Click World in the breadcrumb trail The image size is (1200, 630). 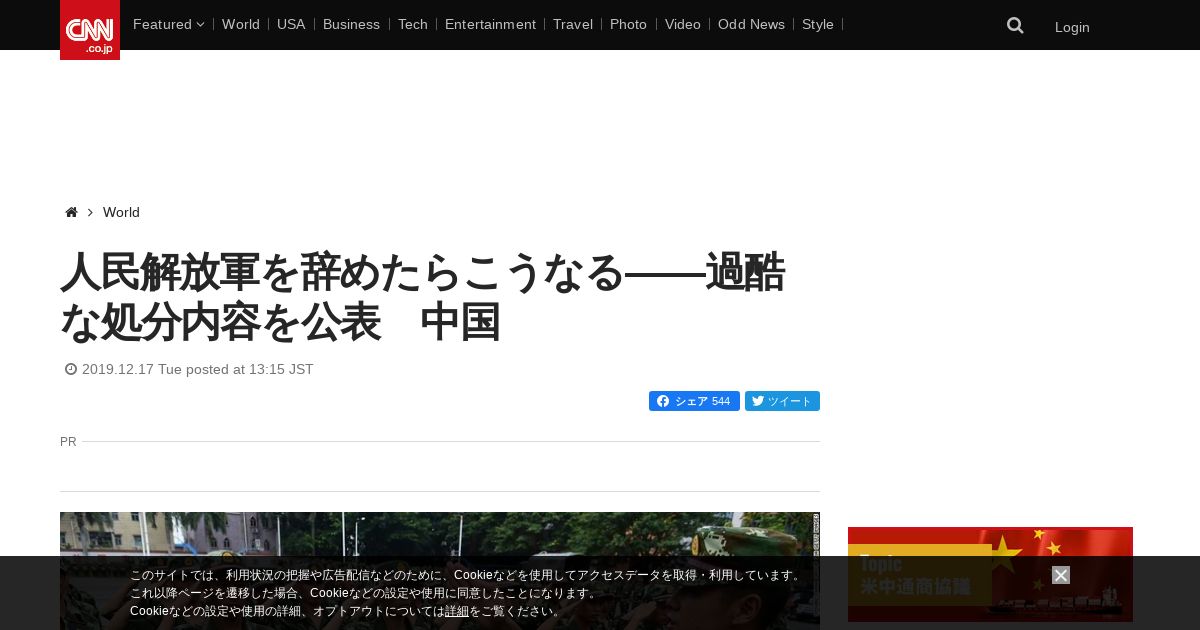[x=121, y=212]
